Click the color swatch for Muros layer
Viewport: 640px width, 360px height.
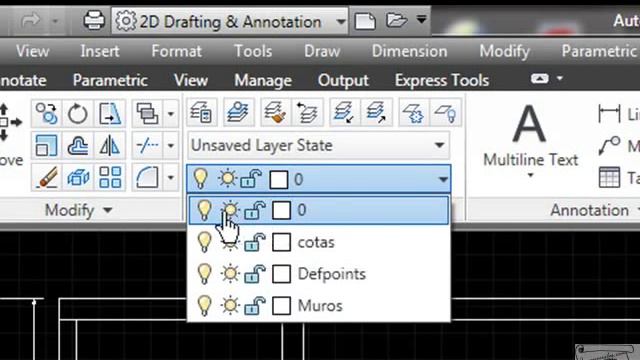point(281,305)
